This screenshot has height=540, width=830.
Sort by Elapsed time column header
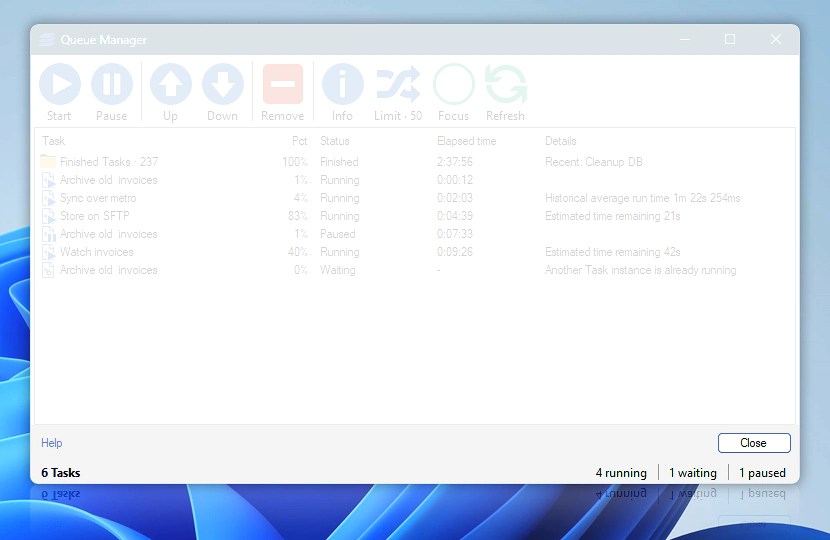[x=466, y=141]
